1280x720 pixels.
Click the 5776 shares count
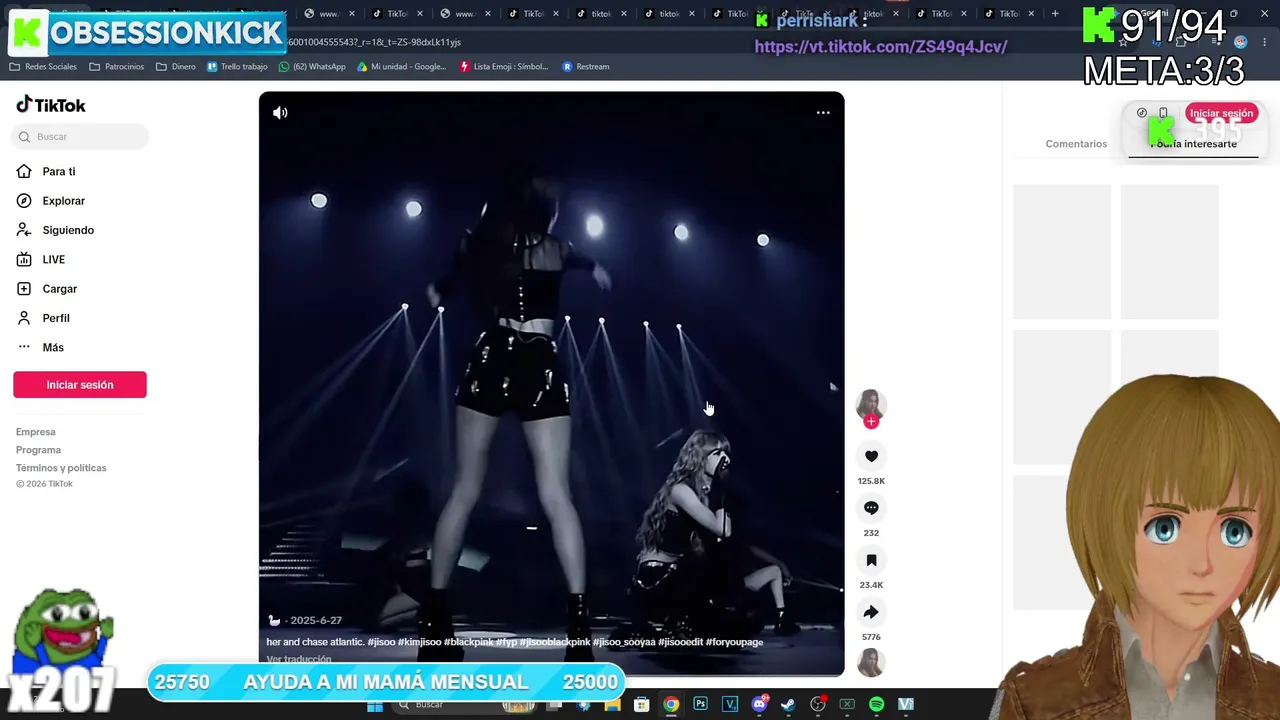pos(871,637)
